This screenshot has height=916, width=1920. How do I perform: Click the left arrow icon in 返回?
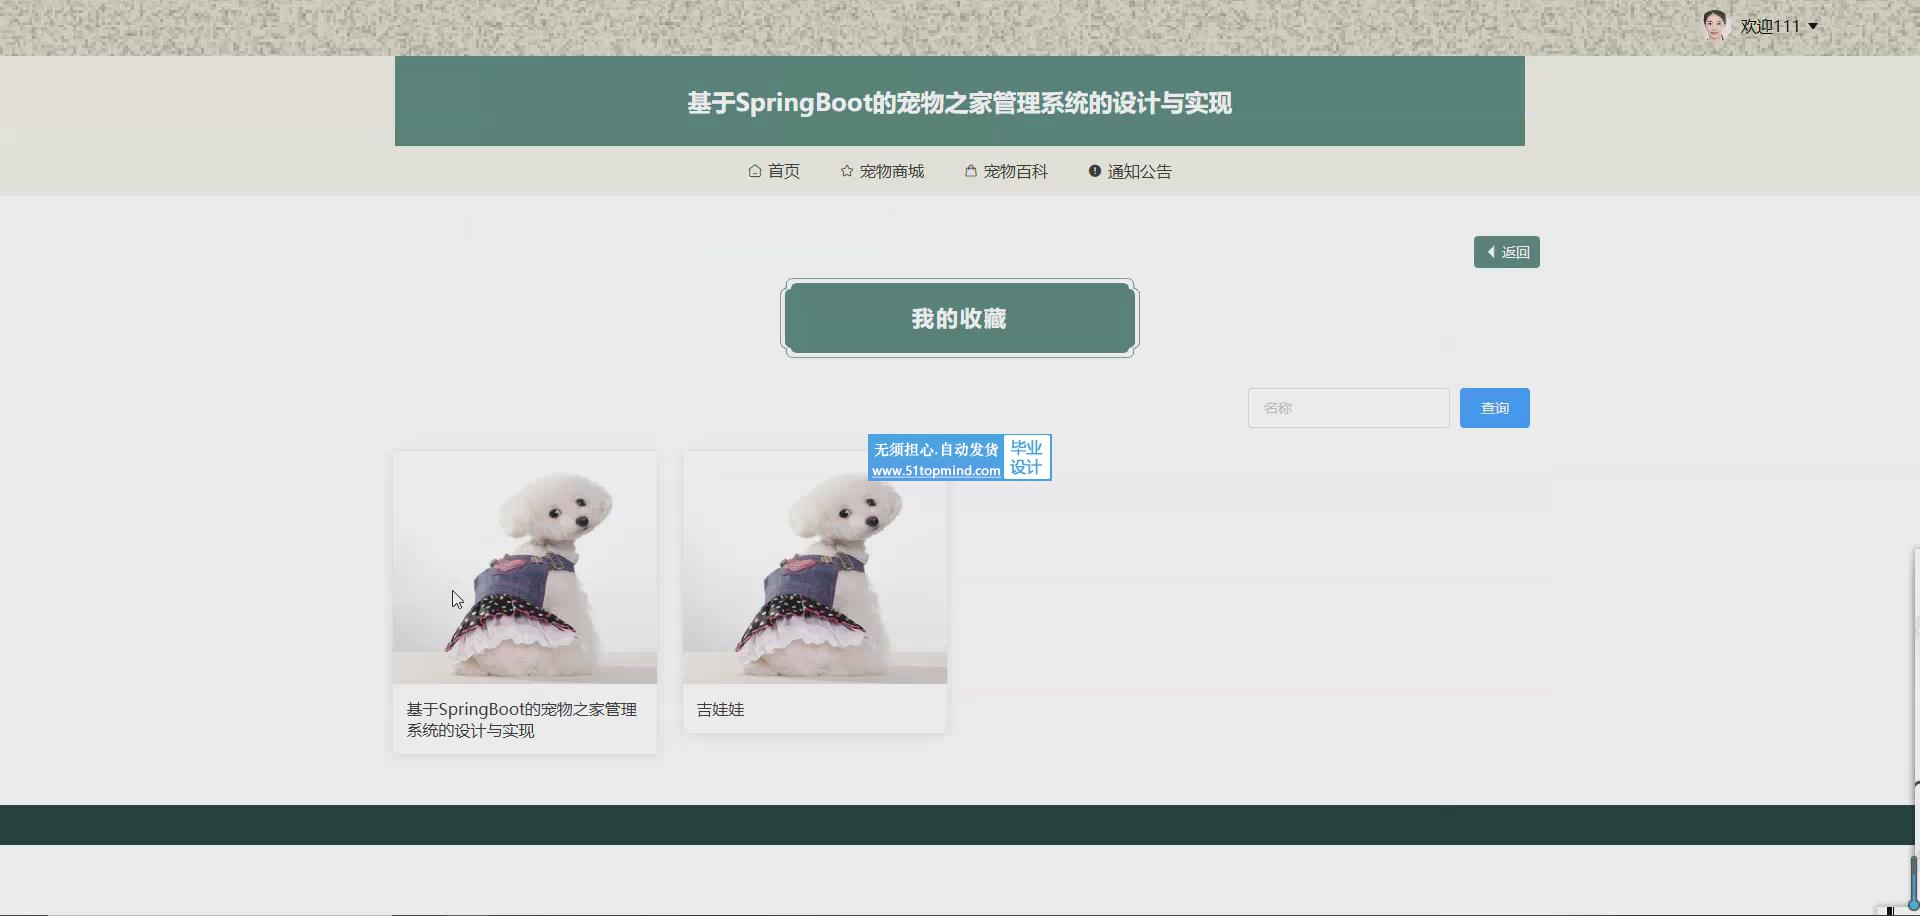pos(1491,252)
